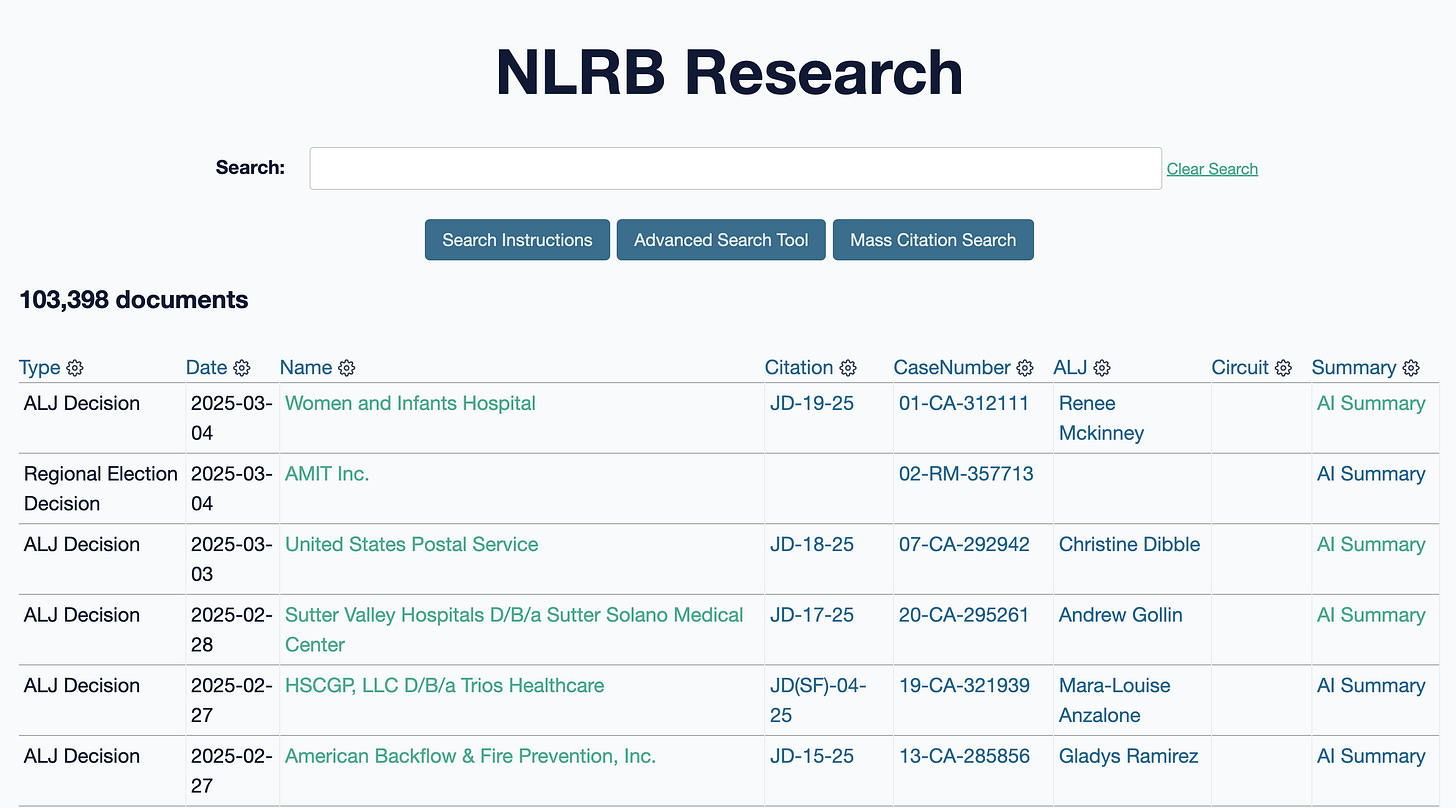This screenshot has height=808, width=1456.
Task: Click citation JD-18-25
Action: [x=812, y=545]
